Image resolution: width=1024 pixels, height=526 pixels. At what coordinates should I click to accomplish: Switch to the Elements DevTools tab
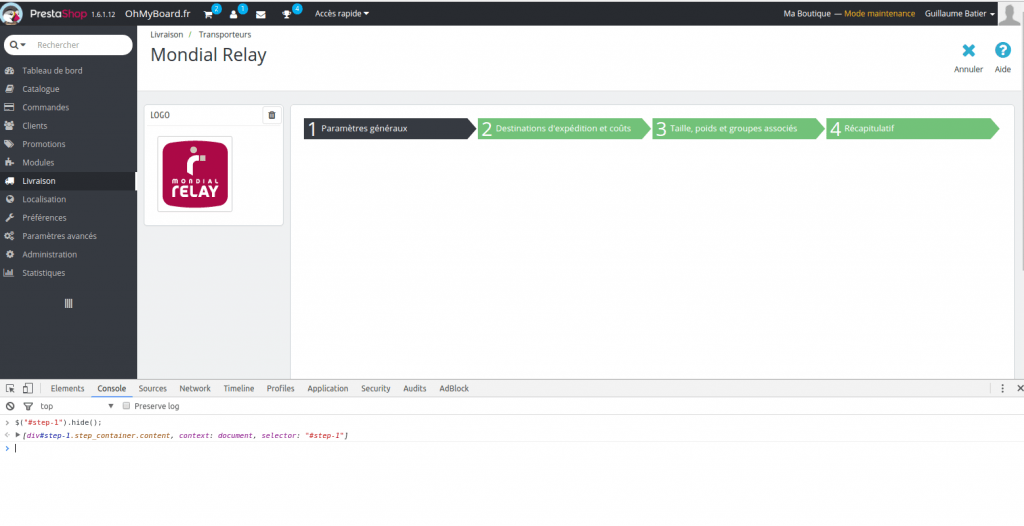[67, 388]
